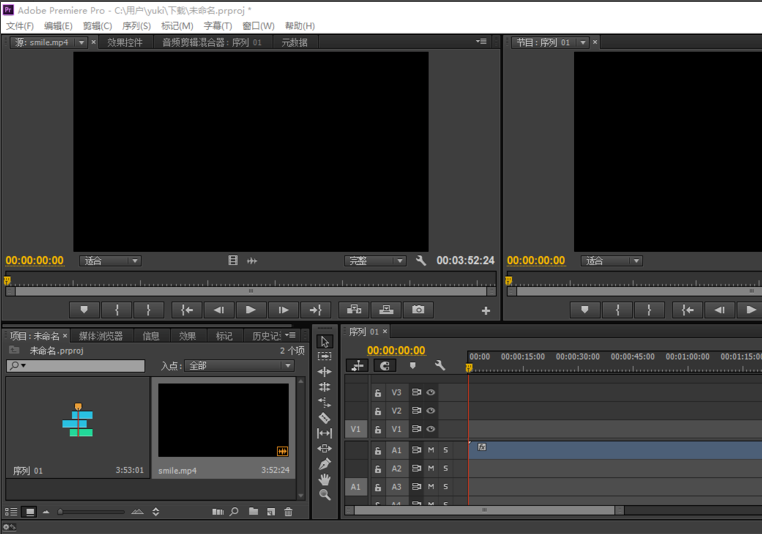Image resolution: width=762 pixels, height=534 pixels.
Task: Open the 完整 playback resolution dropdown
Action: click(x=375, y=261)
